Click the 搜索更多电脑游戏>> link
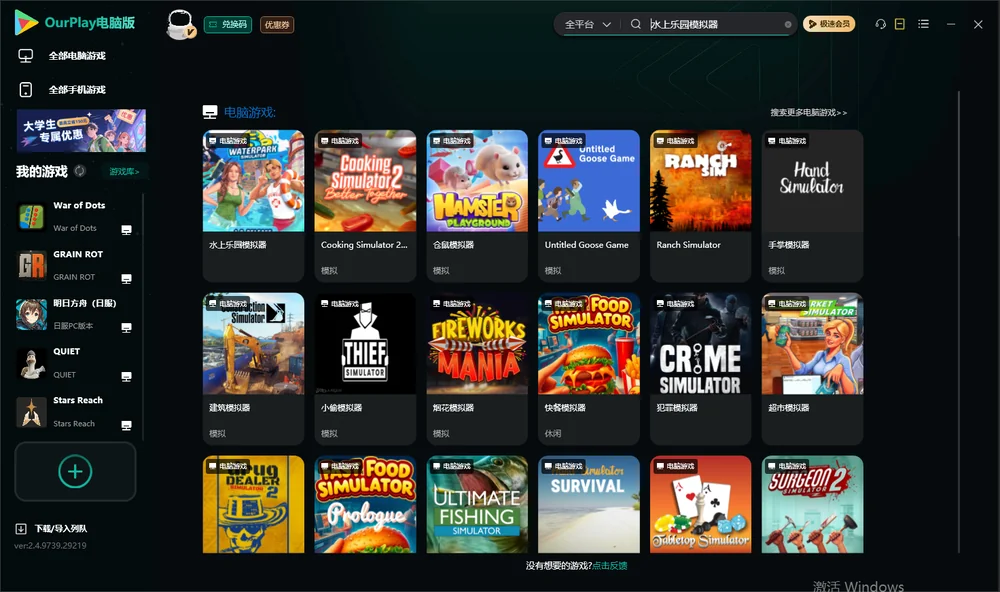The width and height of the screenshot is (1000, 592). [808, 113]
